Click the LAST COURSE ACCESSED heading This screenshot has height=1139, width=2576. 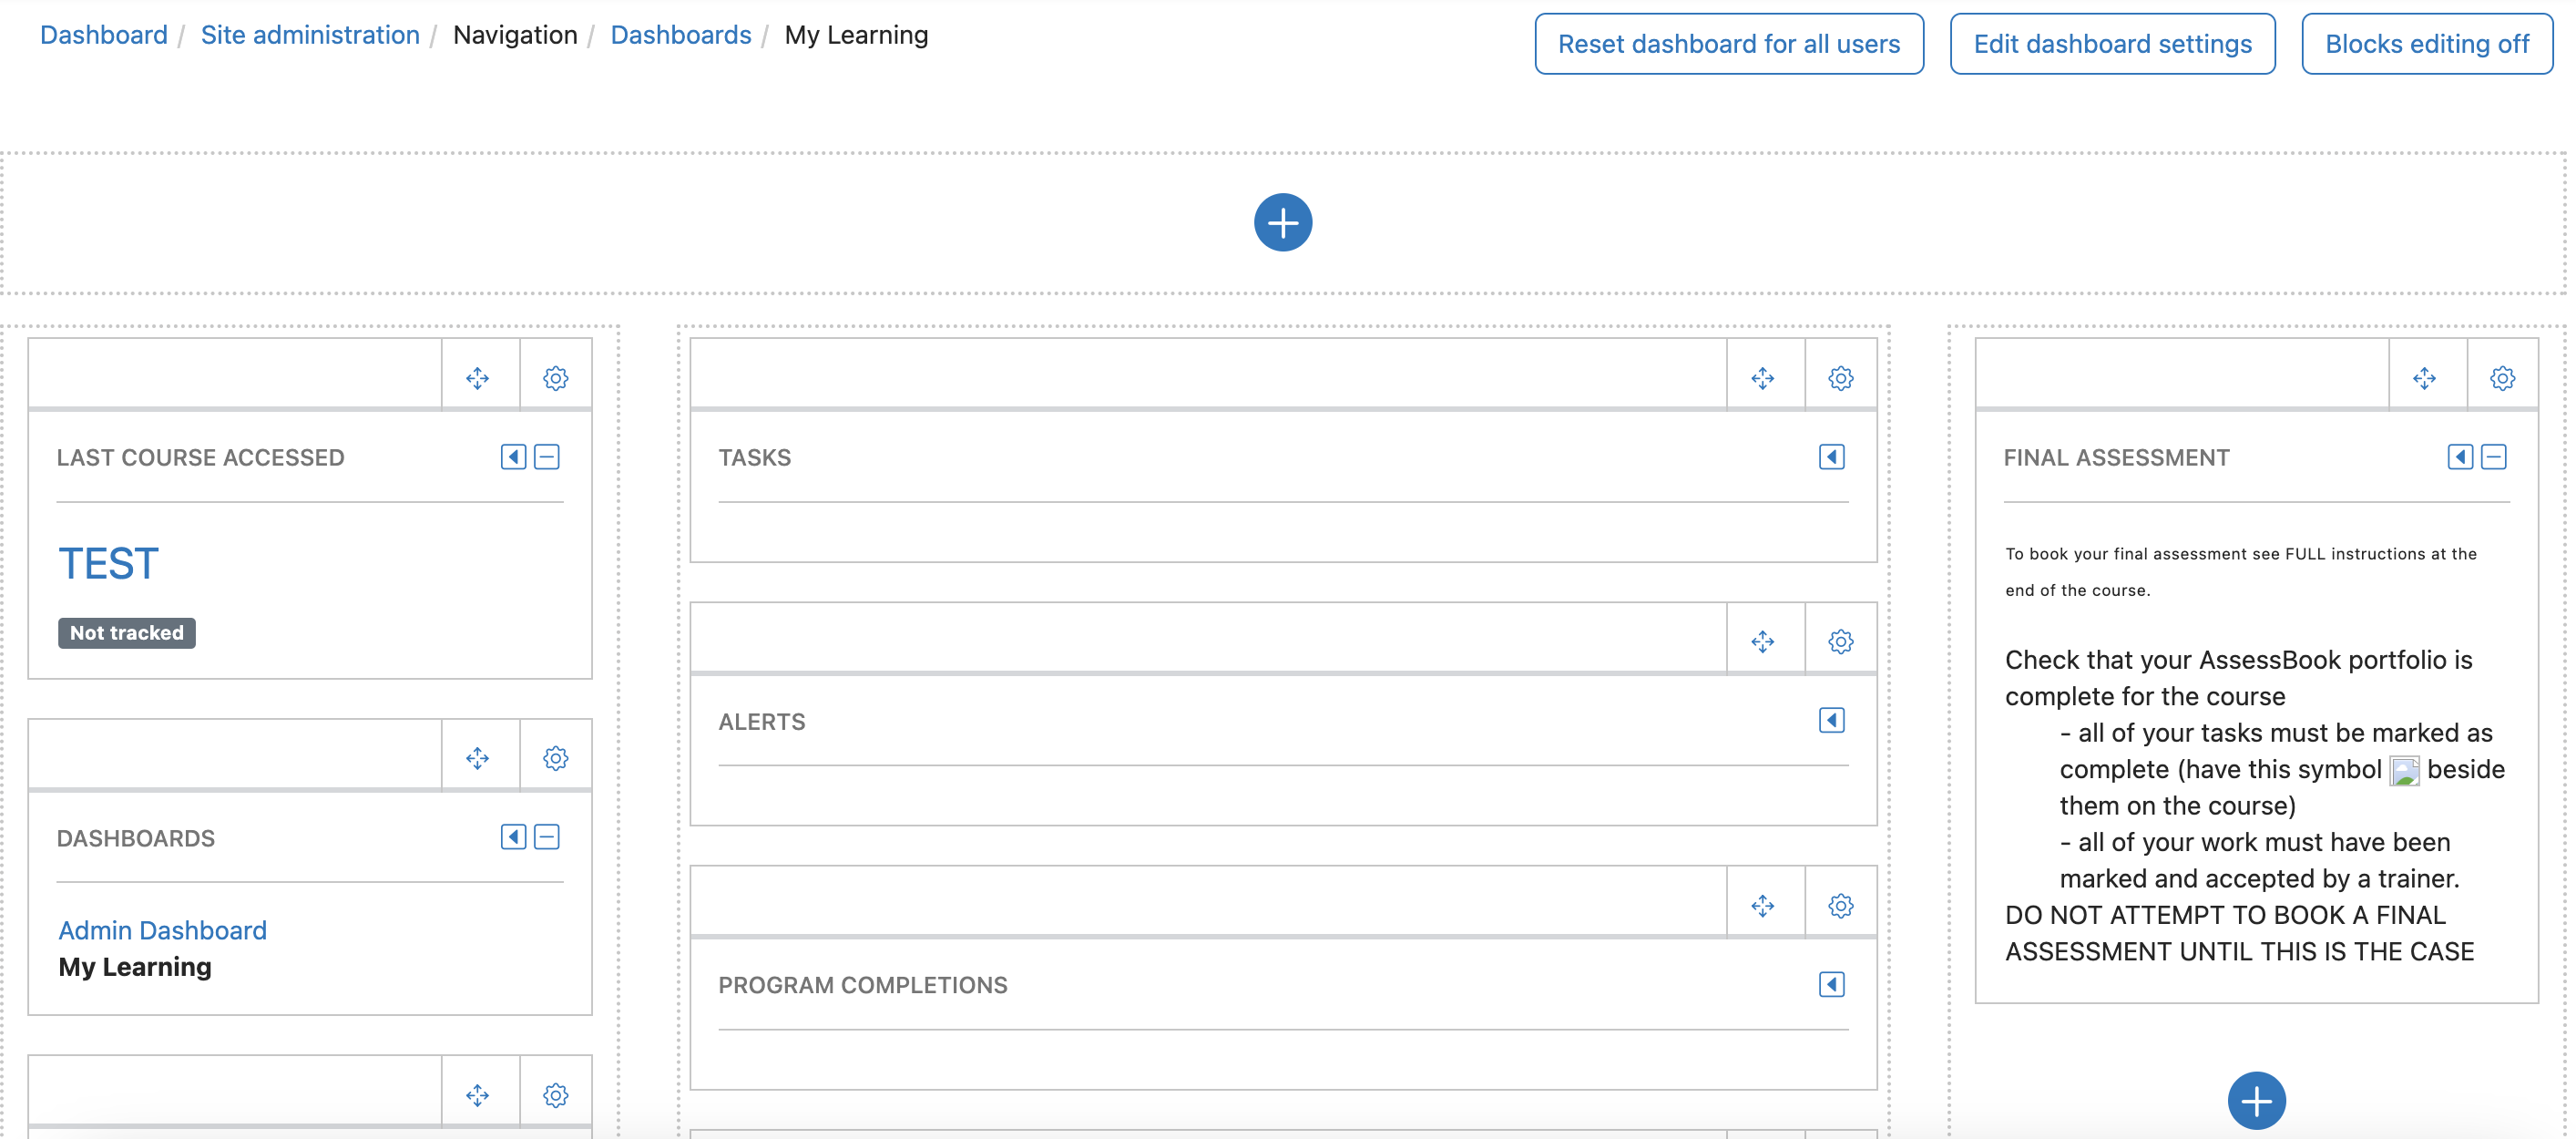(x=201, y=458)
